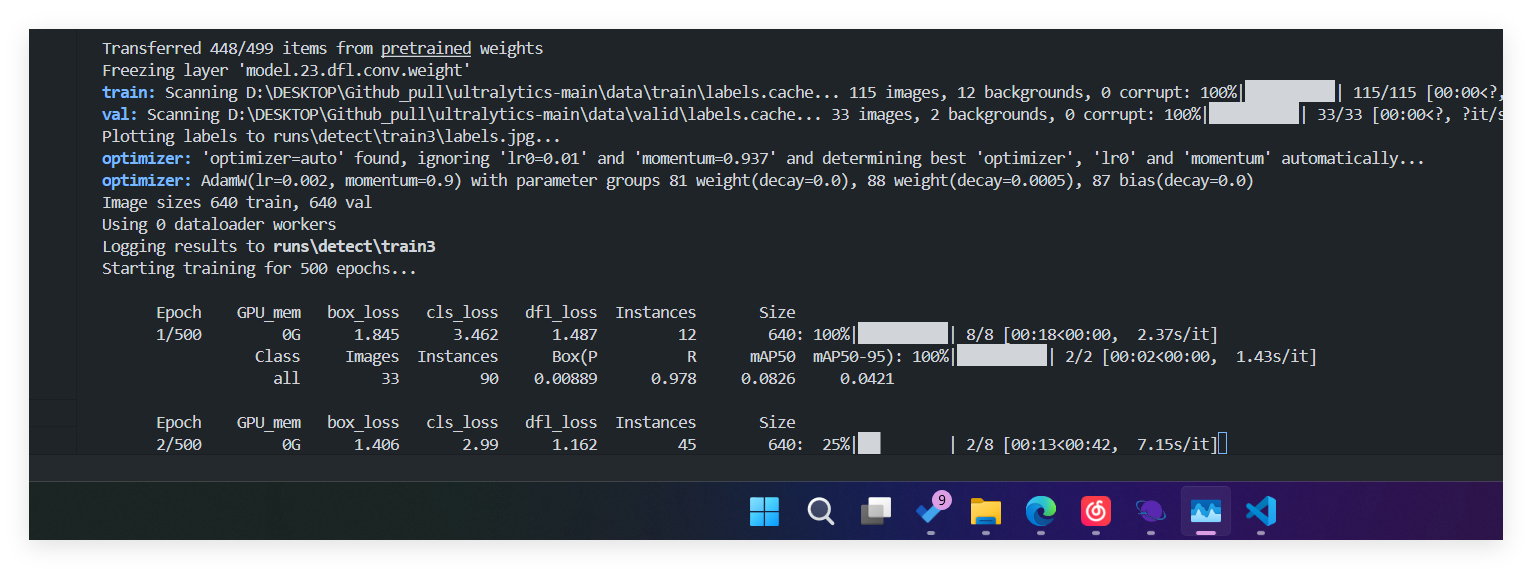1532x569 pixels.
Task: Open Task View from the taskbar
Action: pos(876,512)
